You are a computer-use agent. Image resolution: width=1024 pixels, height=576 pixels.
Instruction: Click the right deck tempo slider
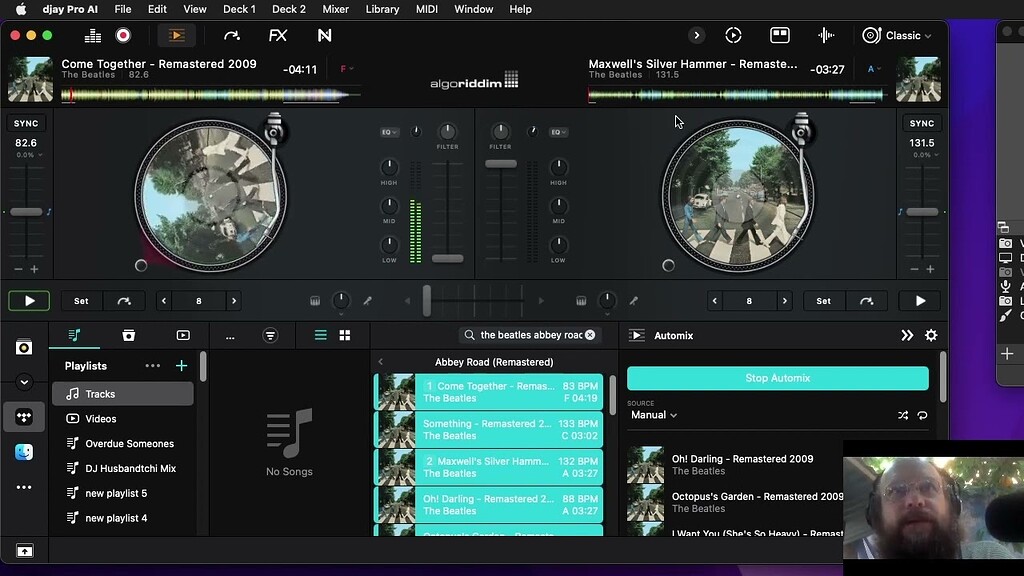pyautogui.click(x=921, y=211)
